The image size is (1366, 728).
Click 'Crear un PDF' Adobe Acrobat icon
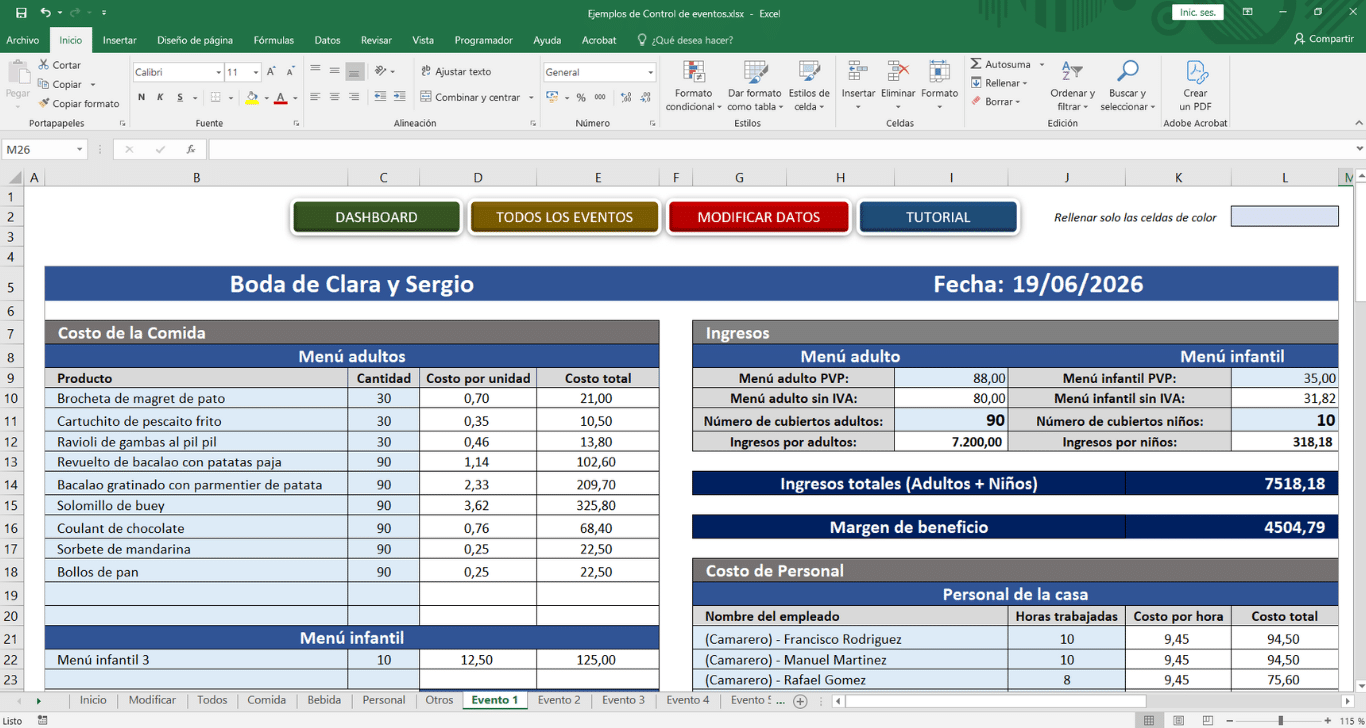1196,72
